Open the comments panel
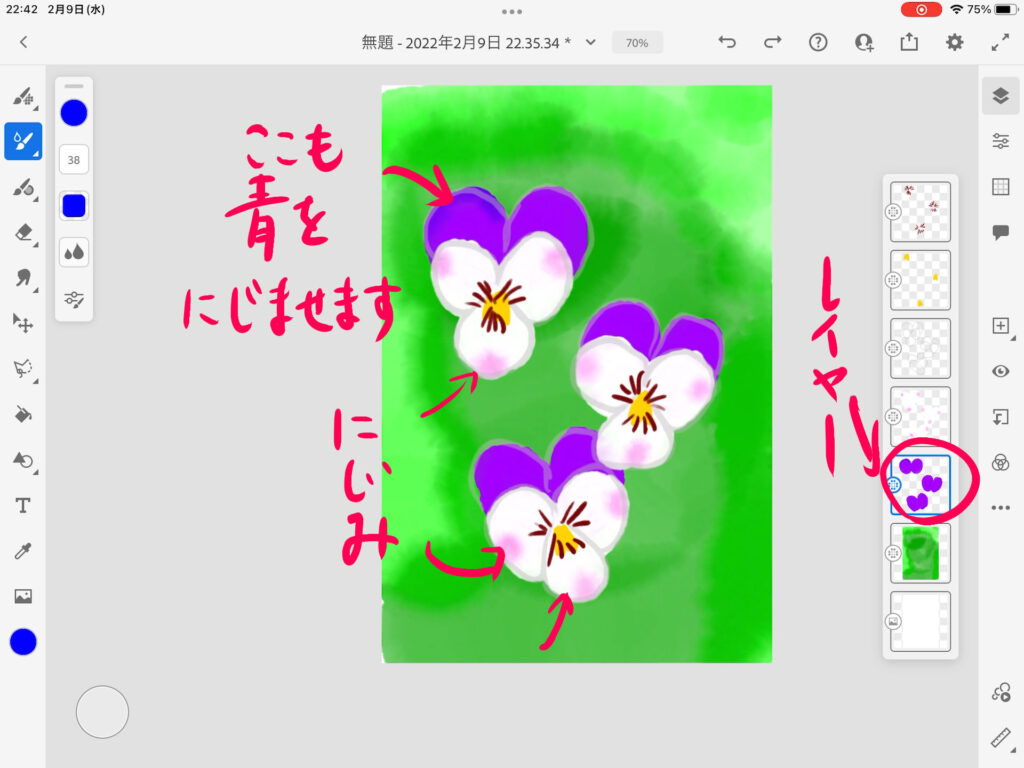The width and height of the screenshot is (1024, 768). coord(1000,232)
